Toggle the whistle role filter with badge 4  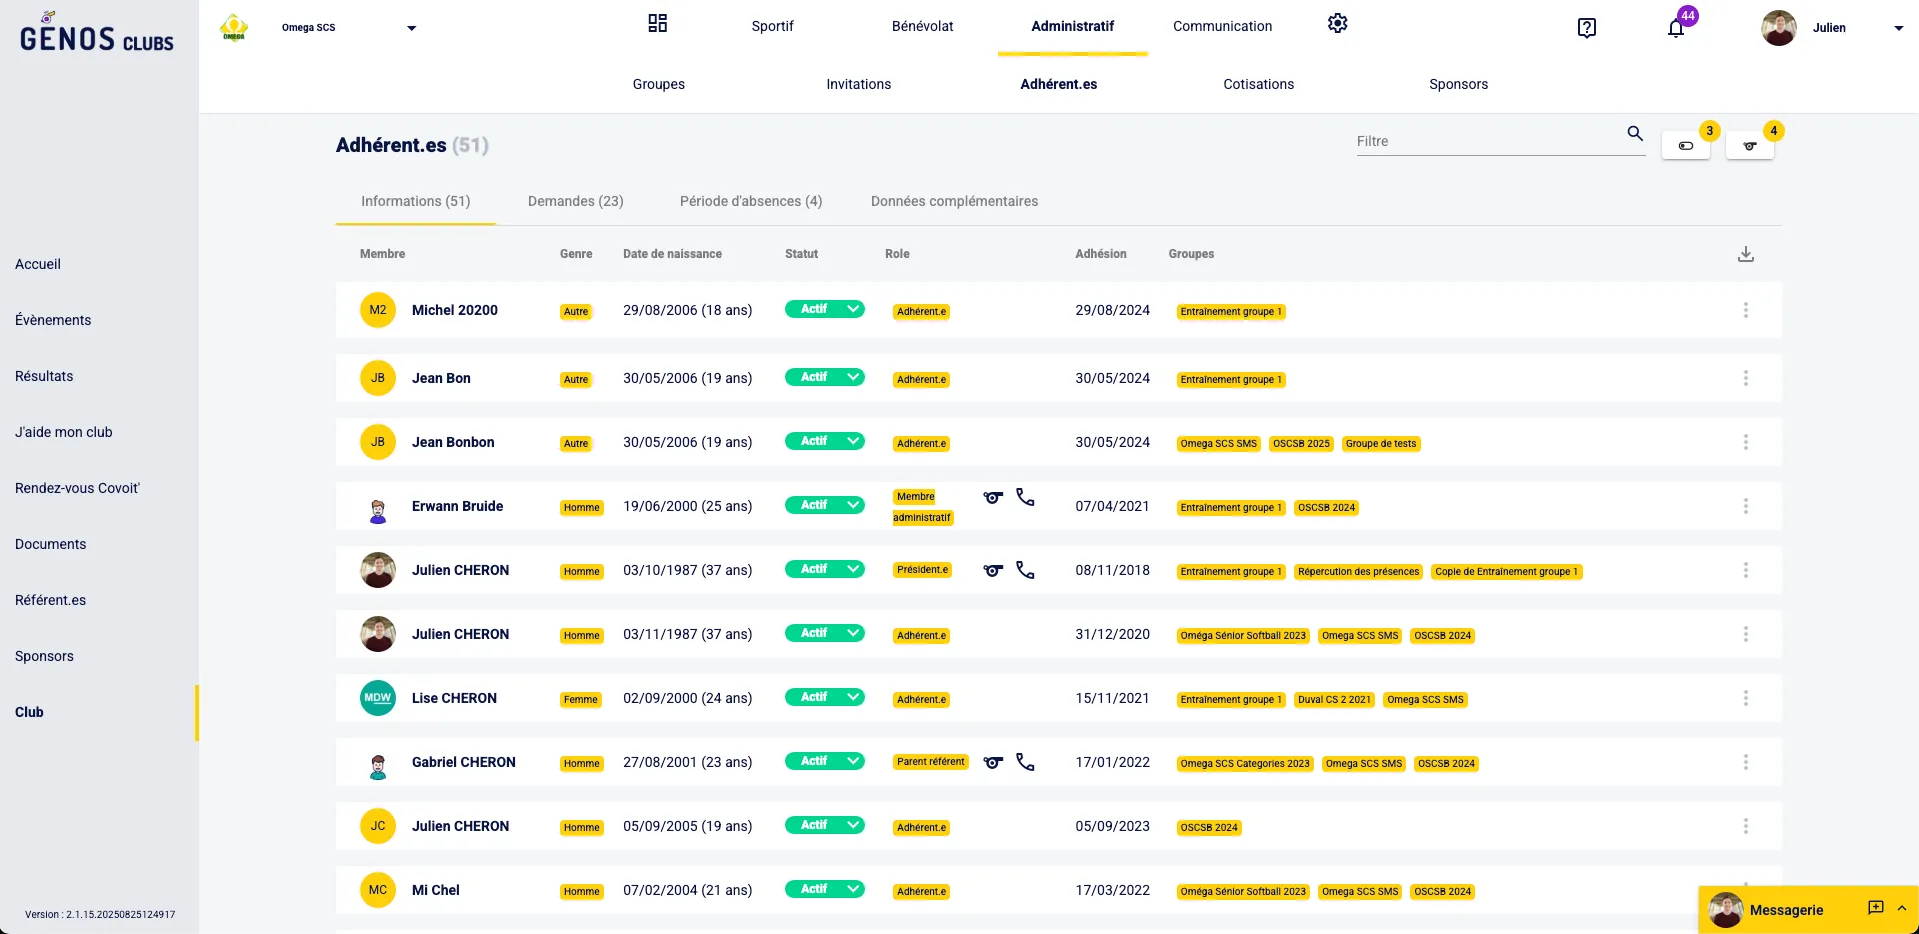coord(1749,146)
